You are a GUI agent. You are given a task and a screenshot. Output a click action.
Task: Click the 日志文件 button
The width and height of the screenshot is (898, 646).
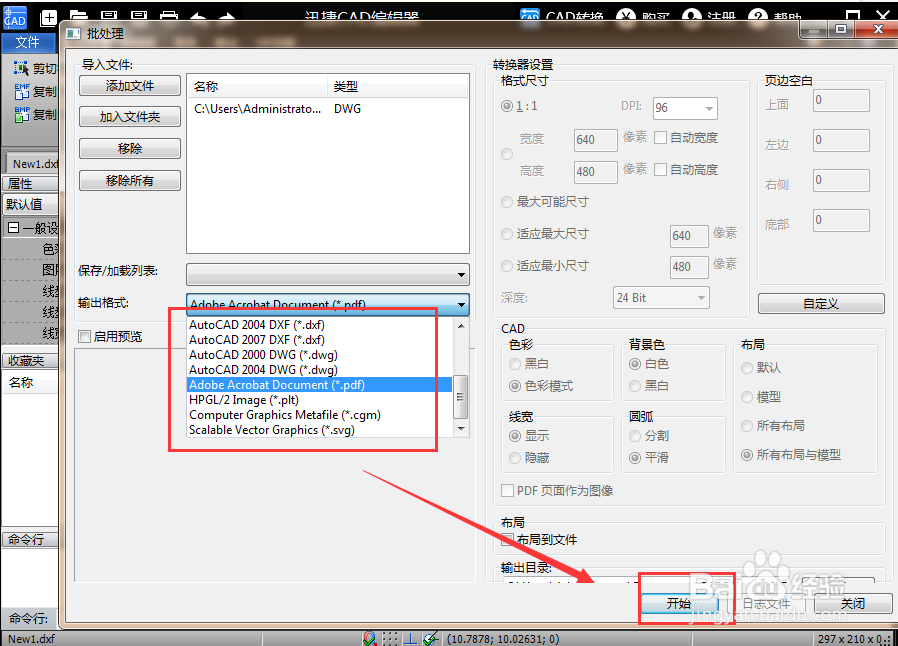click(x=766, y=604)
